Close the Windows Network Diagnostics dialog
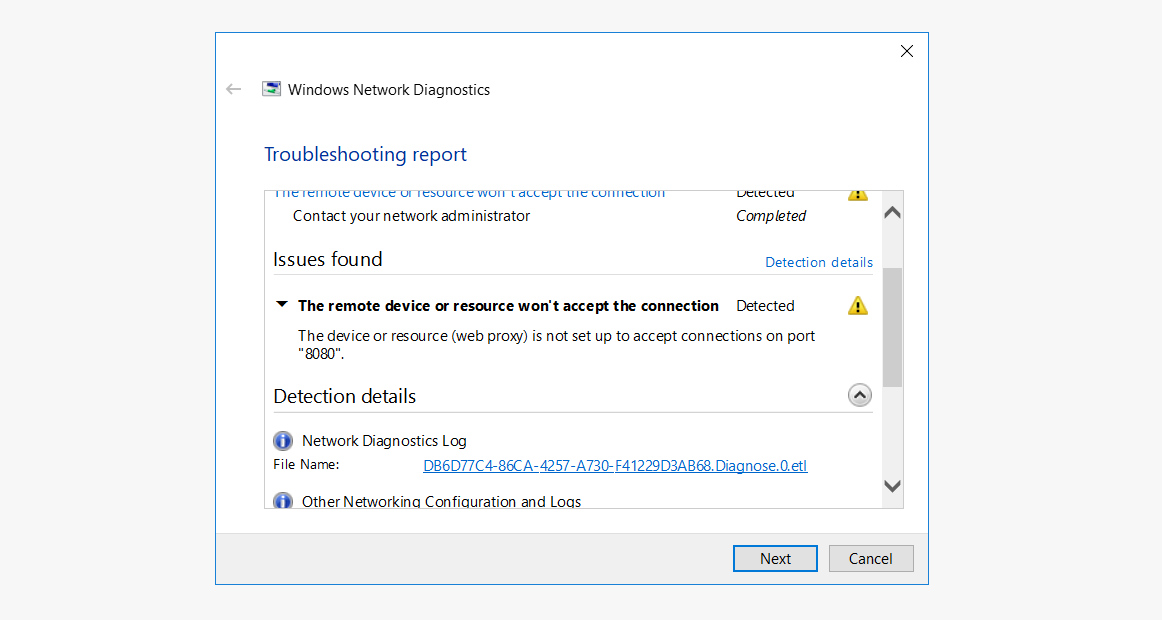The height and width of the screenshot is (620, 1162). (x=906, y=51)
